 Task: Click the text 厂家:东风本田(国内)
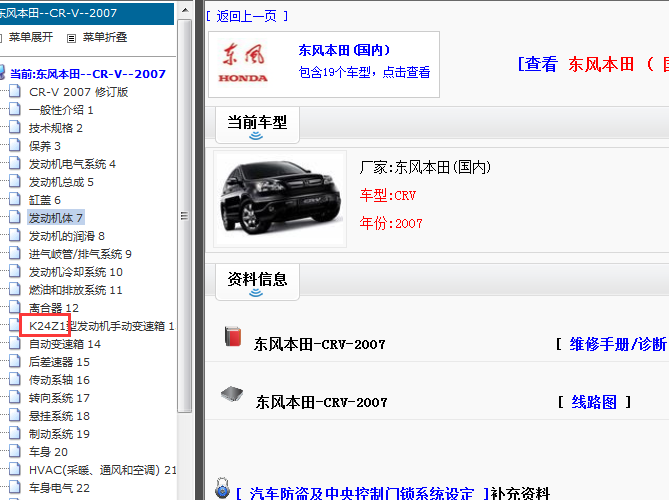[425, 167]
